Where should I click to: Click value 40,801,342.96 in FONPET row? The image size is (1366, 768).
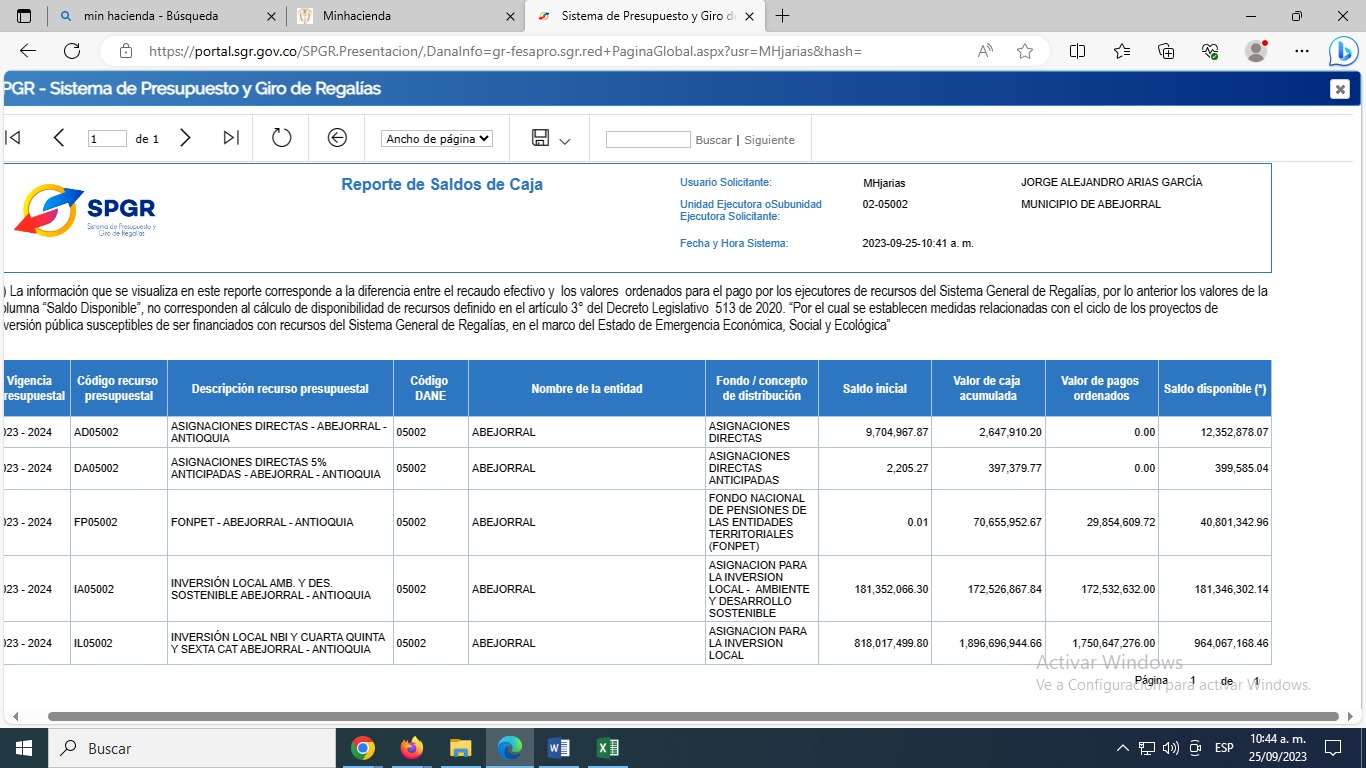(1234, 522)
